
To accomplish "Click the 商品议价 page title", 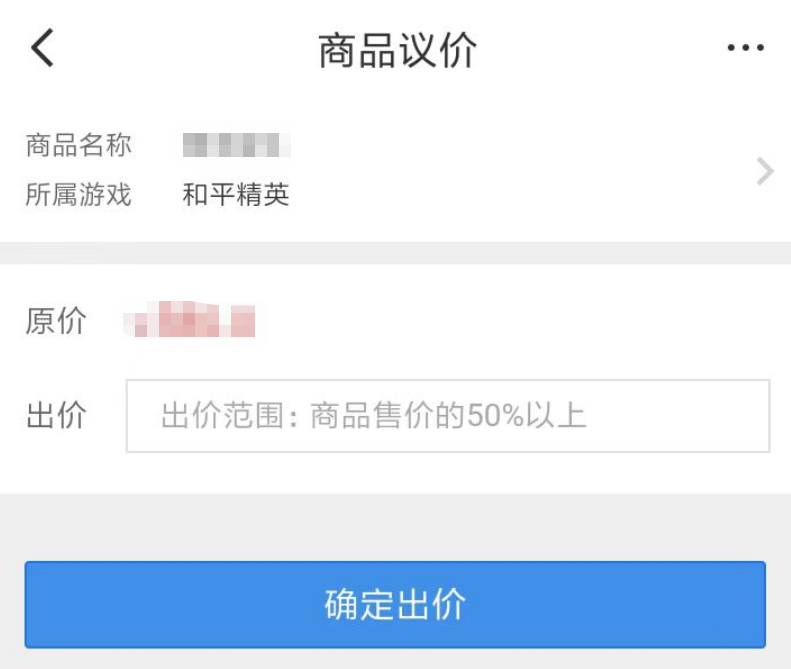I will [397, 50].
